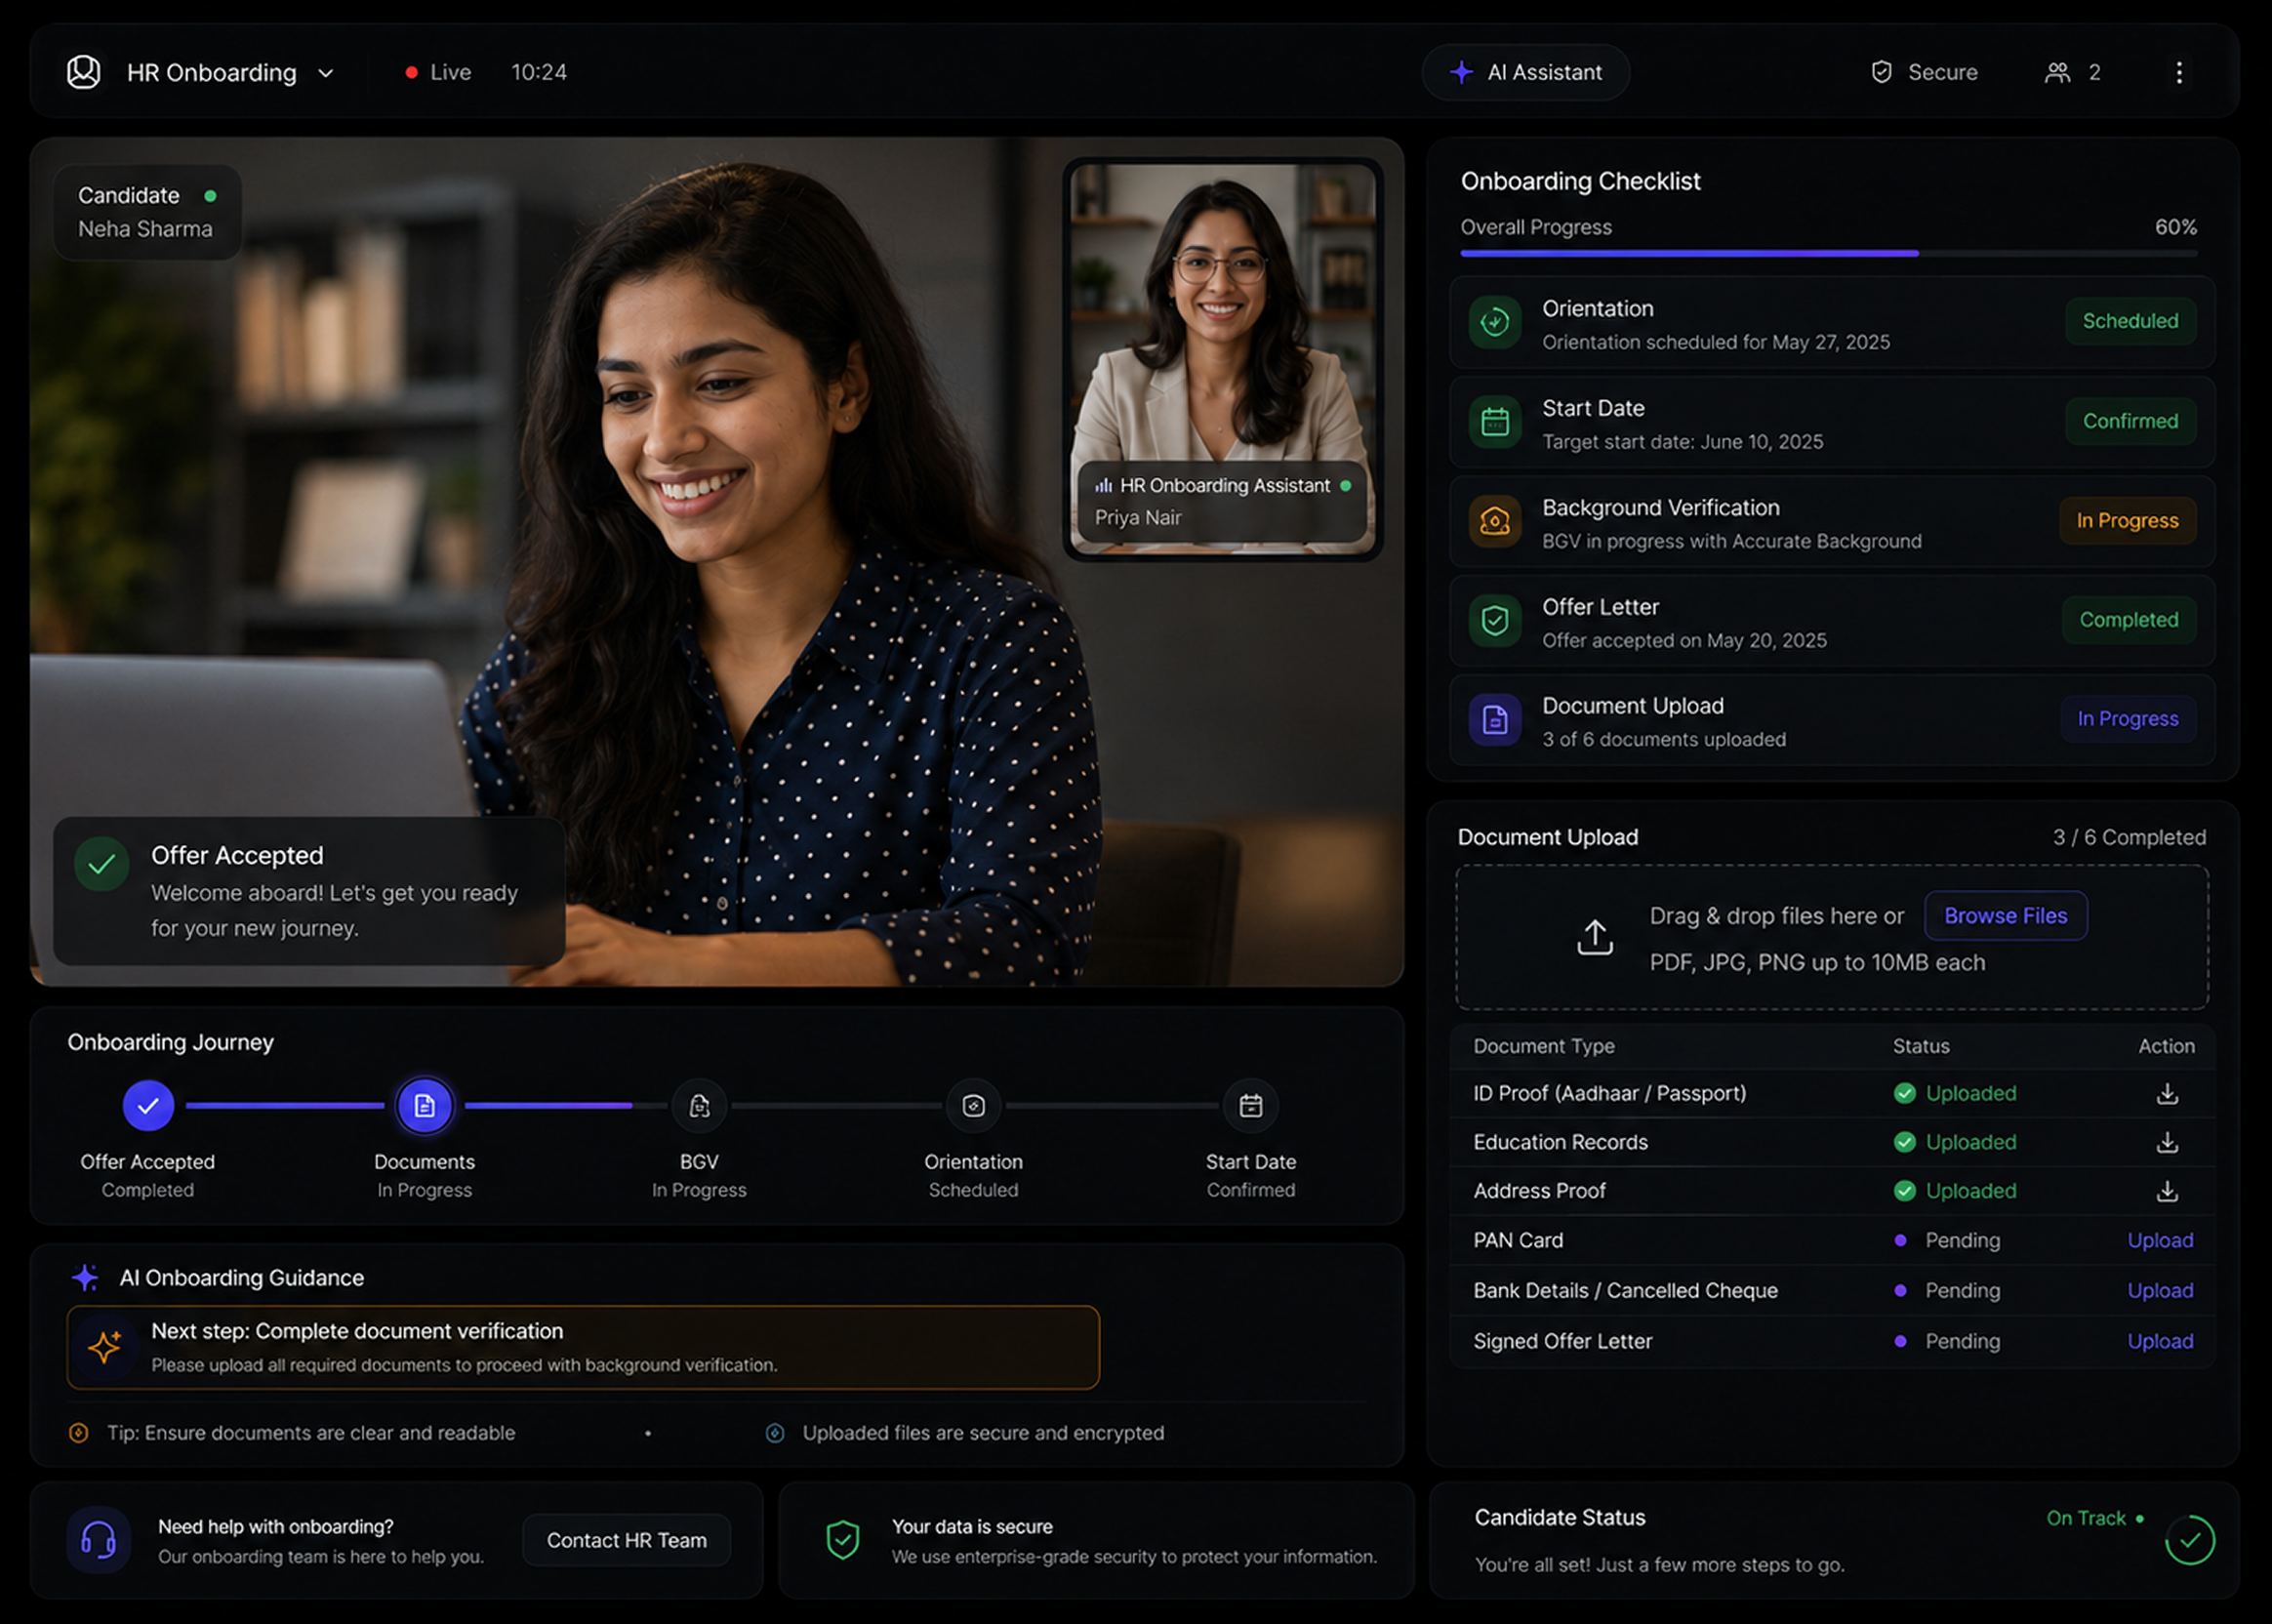The image size is (2272, 1624).
Task: Select the Priya Nair video thumbnail
Action: click(1222, 358)
